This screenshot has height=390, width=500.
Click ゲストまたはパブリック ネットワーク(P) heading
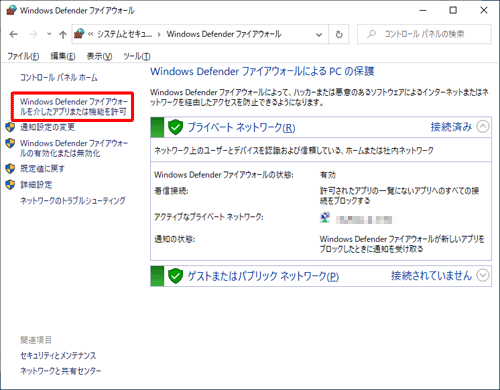tap(263, 276)
